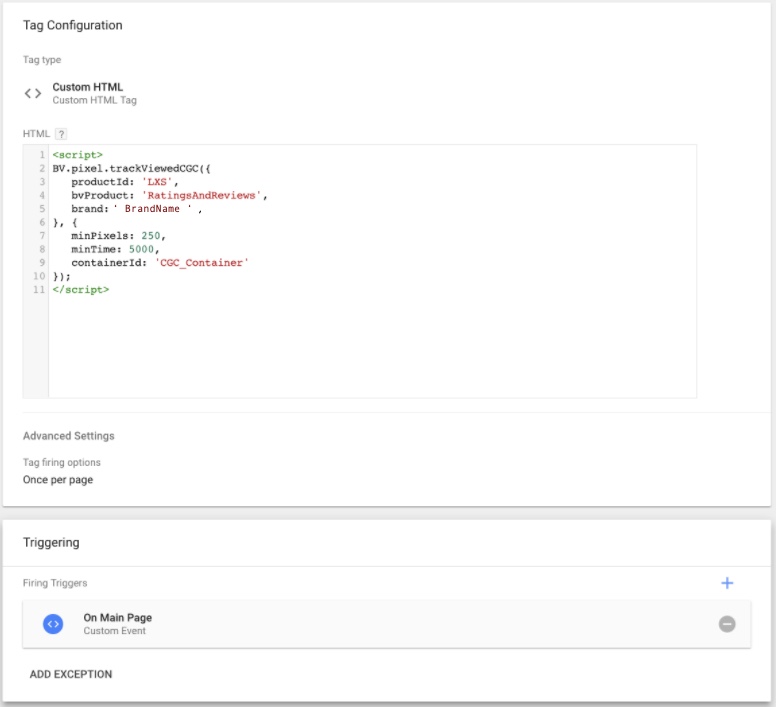Click the blue Custom Event trigger icon
This screenshot has height=707, width=776.
(x=53, y=624)
